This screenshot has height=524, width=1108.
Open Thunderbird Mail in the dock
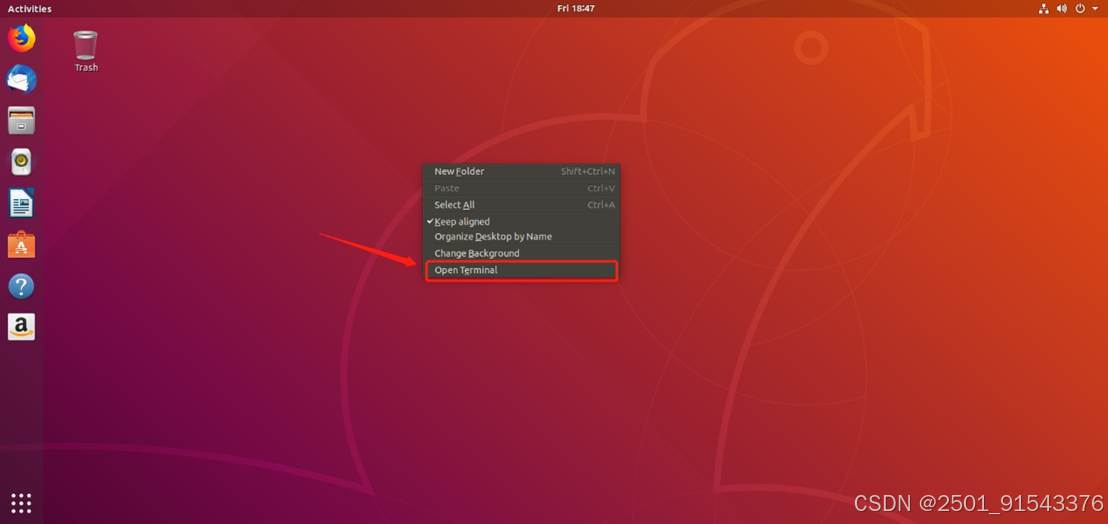click(x=21, y=79)
